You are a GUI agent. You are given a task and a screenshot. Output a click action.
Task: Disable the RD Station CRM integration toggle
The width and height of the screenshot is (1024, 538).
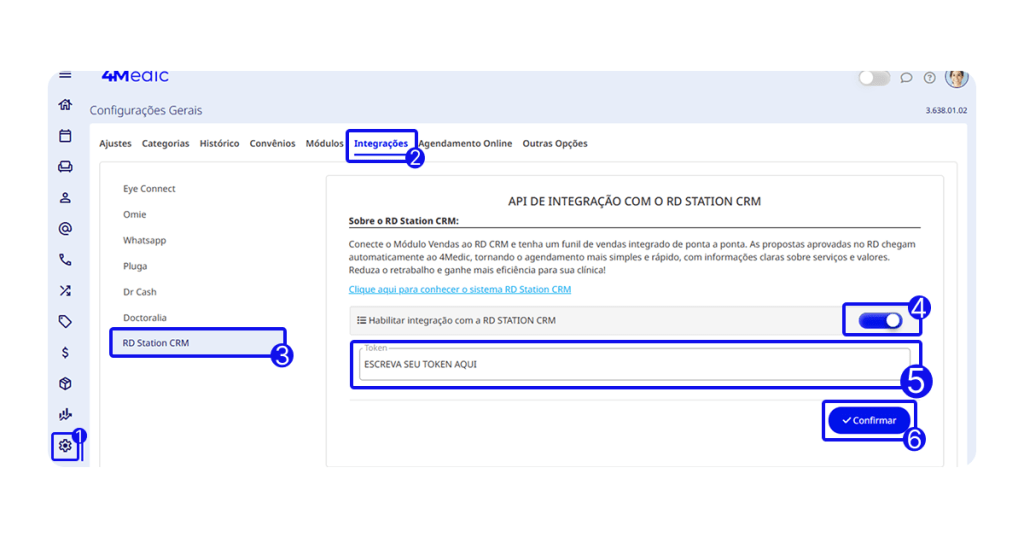click(x=880, y=320)
